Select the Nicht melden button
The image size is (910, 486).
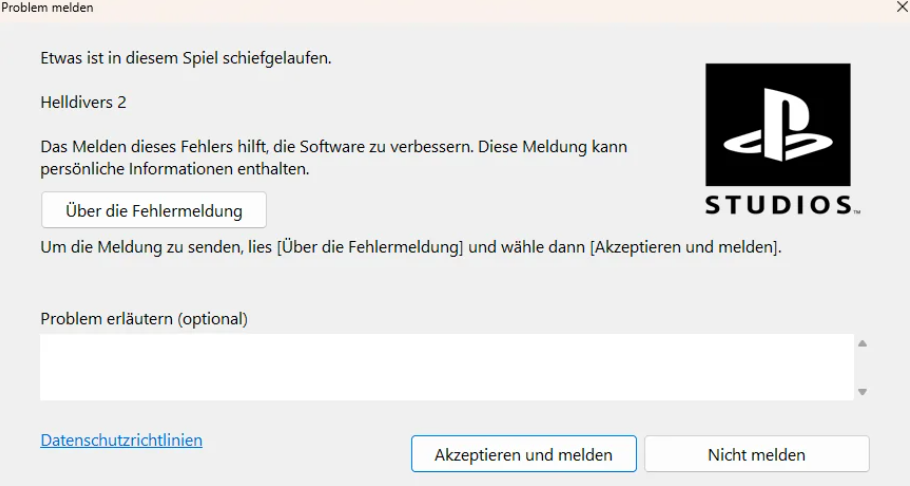tap(757, 454)
